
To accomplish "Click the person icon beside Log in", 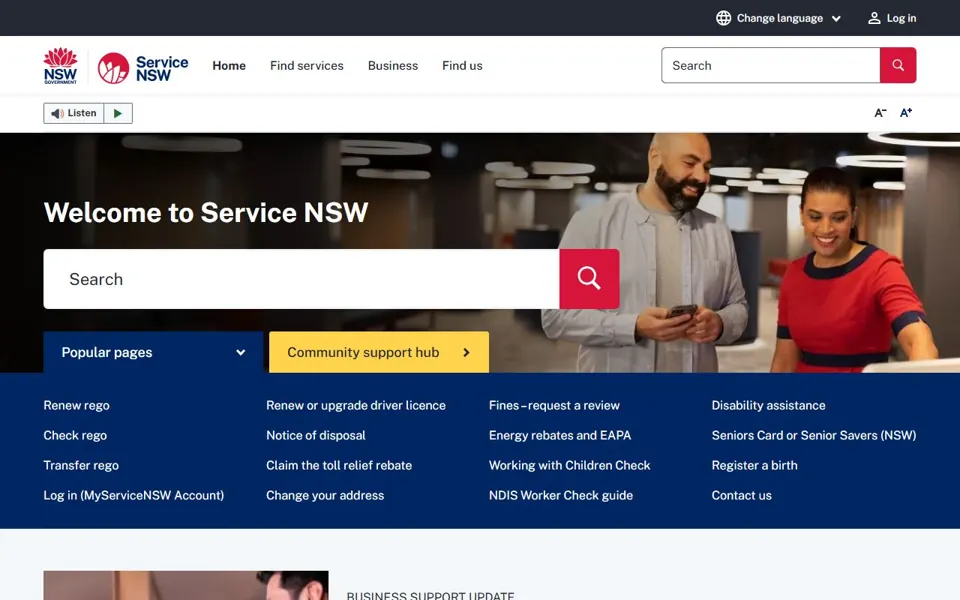I will coord(874,18).
